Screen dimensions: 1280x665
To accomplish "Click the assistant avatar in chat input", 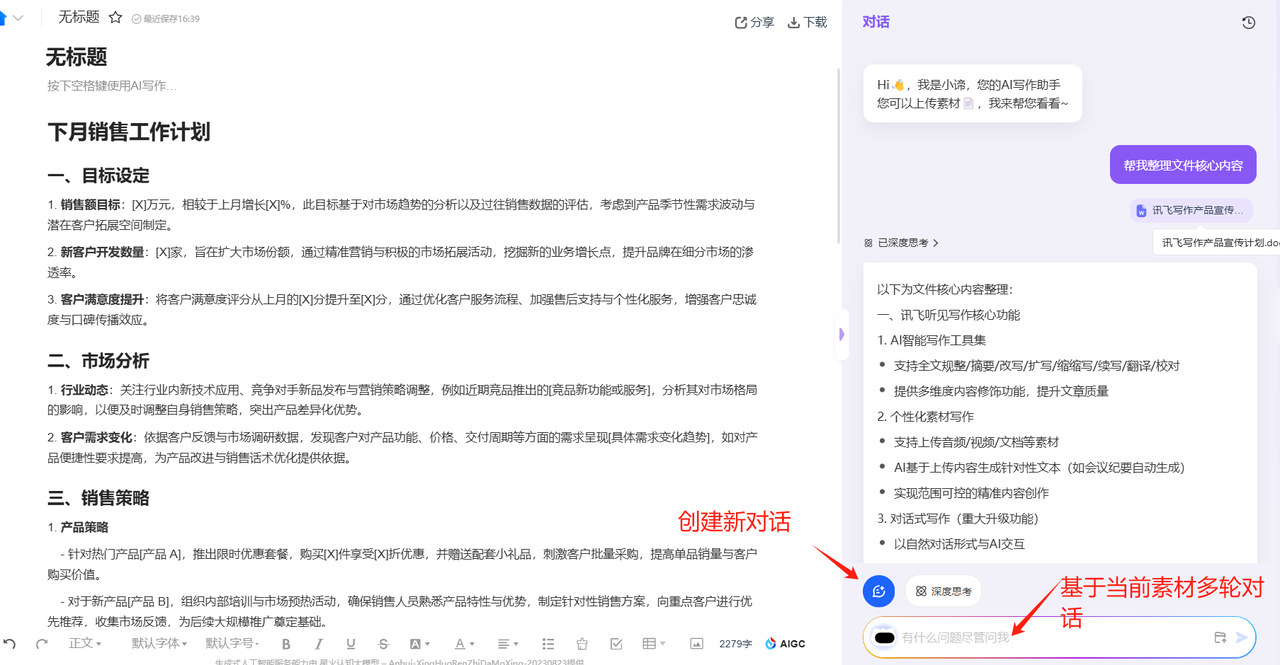I will pyautogui.click(x=884, y=637).
